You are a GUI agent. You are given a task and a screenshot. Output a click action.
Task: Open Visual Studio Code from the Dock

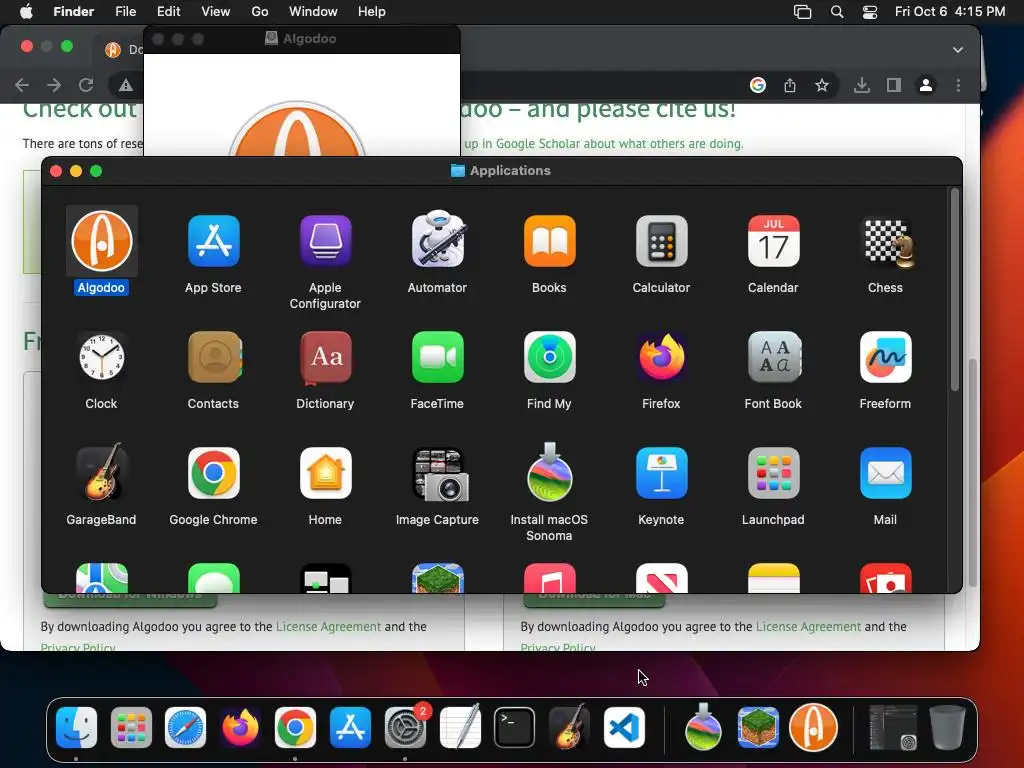[x=624, y=728]
